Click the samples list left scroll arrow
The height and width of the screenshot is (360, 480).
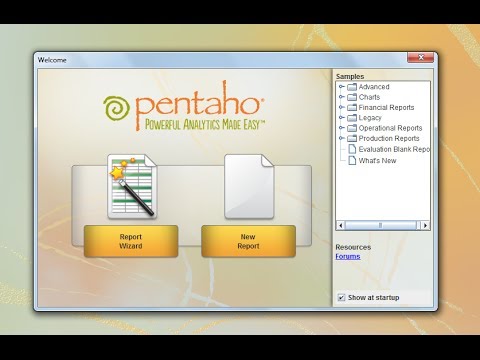(x=340, y=226)
